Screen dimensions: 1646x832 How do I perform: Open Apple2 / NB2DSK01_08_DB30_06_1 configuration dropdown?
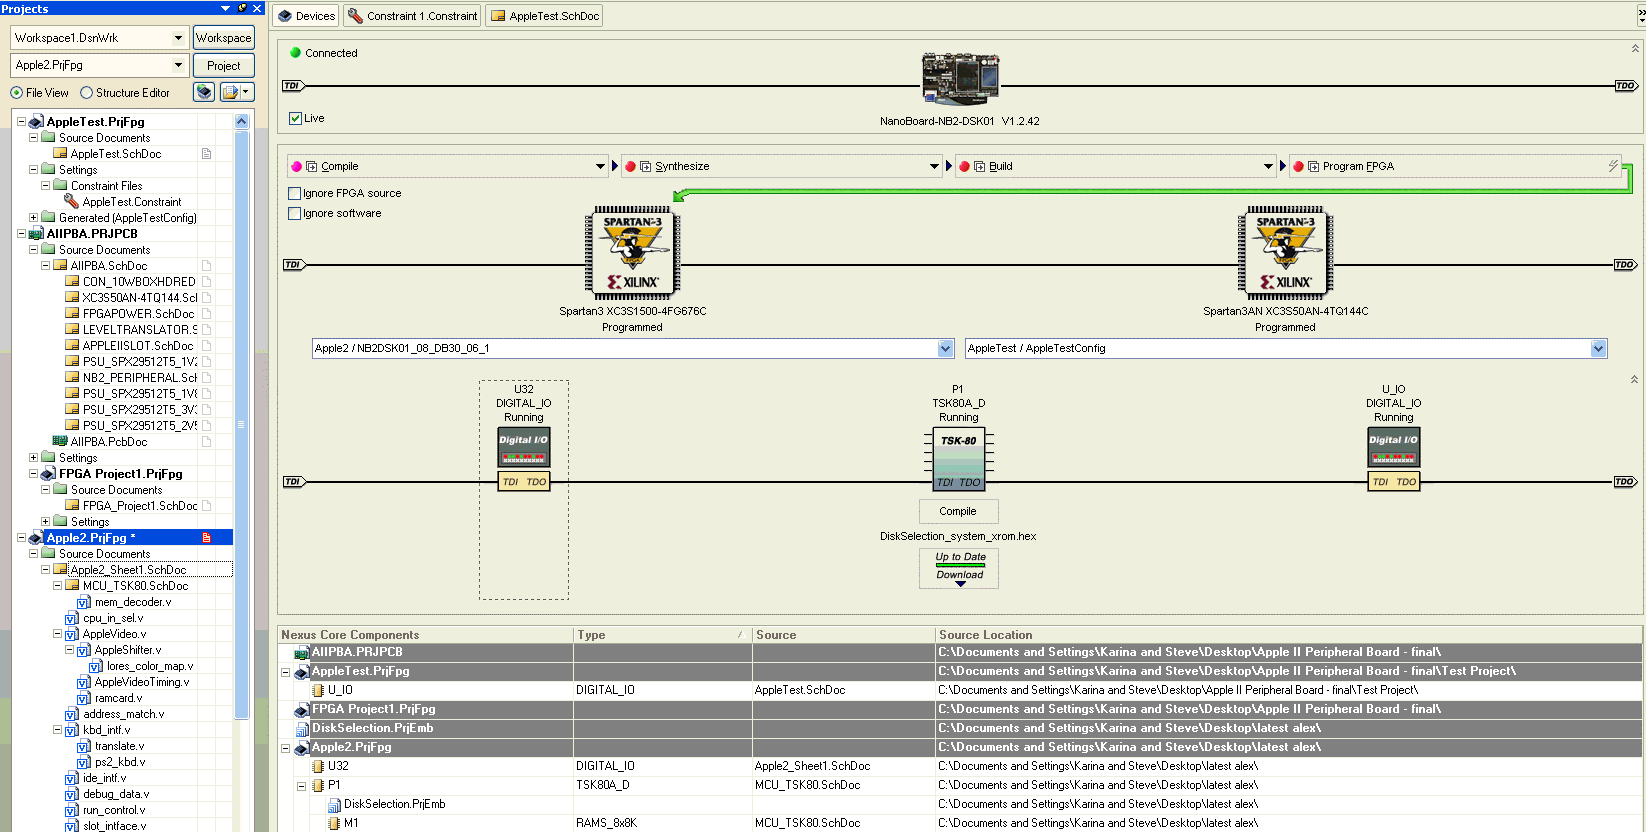point(946,348)
